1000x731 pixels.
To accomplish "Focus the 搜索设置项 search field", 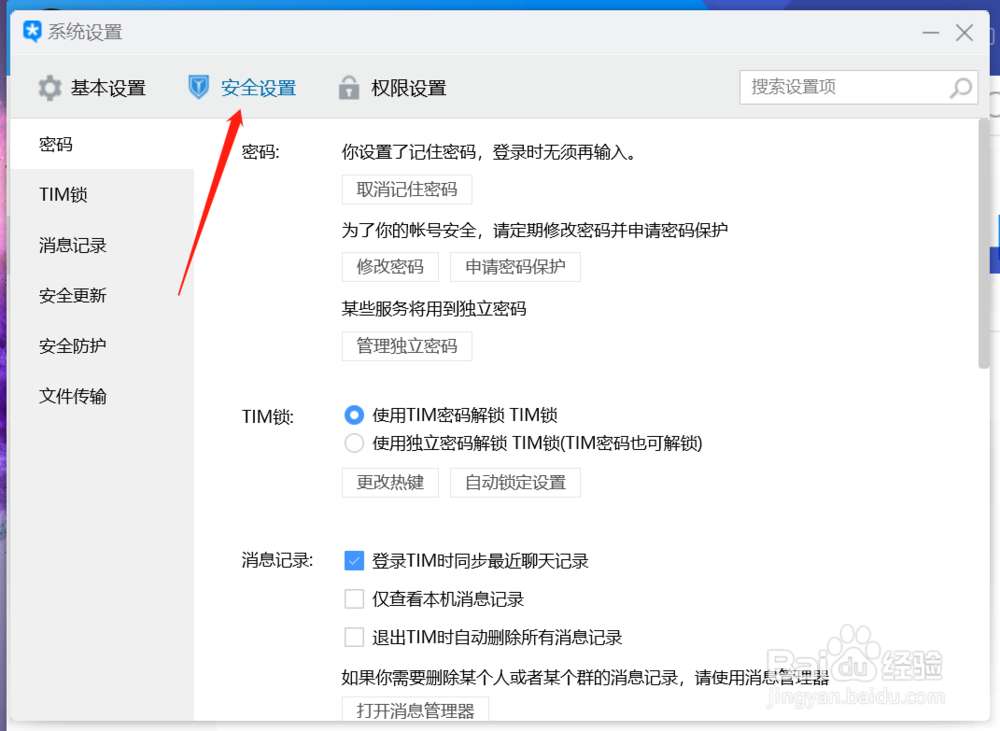I will pyautogui.click(x=858, y=87).
